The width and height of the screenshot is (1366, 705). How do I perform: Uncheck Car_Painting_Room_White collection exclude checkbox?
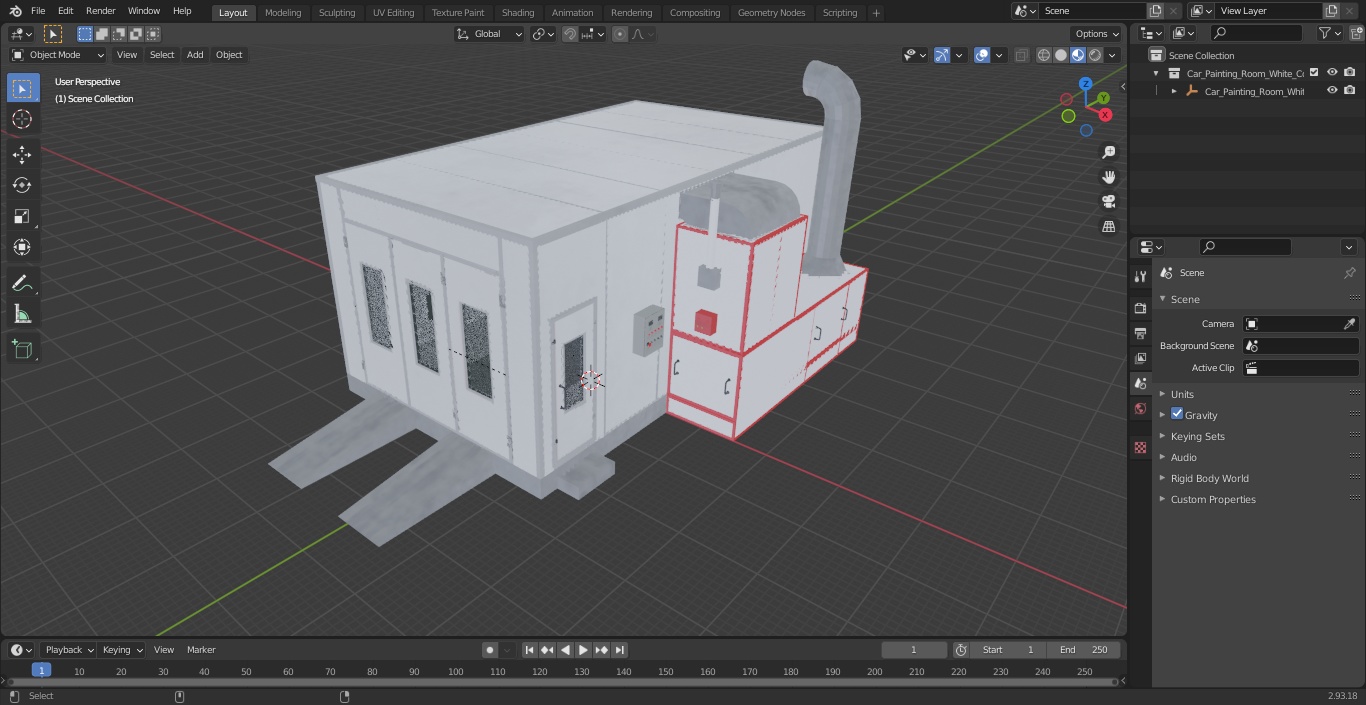pos(1314,72)
